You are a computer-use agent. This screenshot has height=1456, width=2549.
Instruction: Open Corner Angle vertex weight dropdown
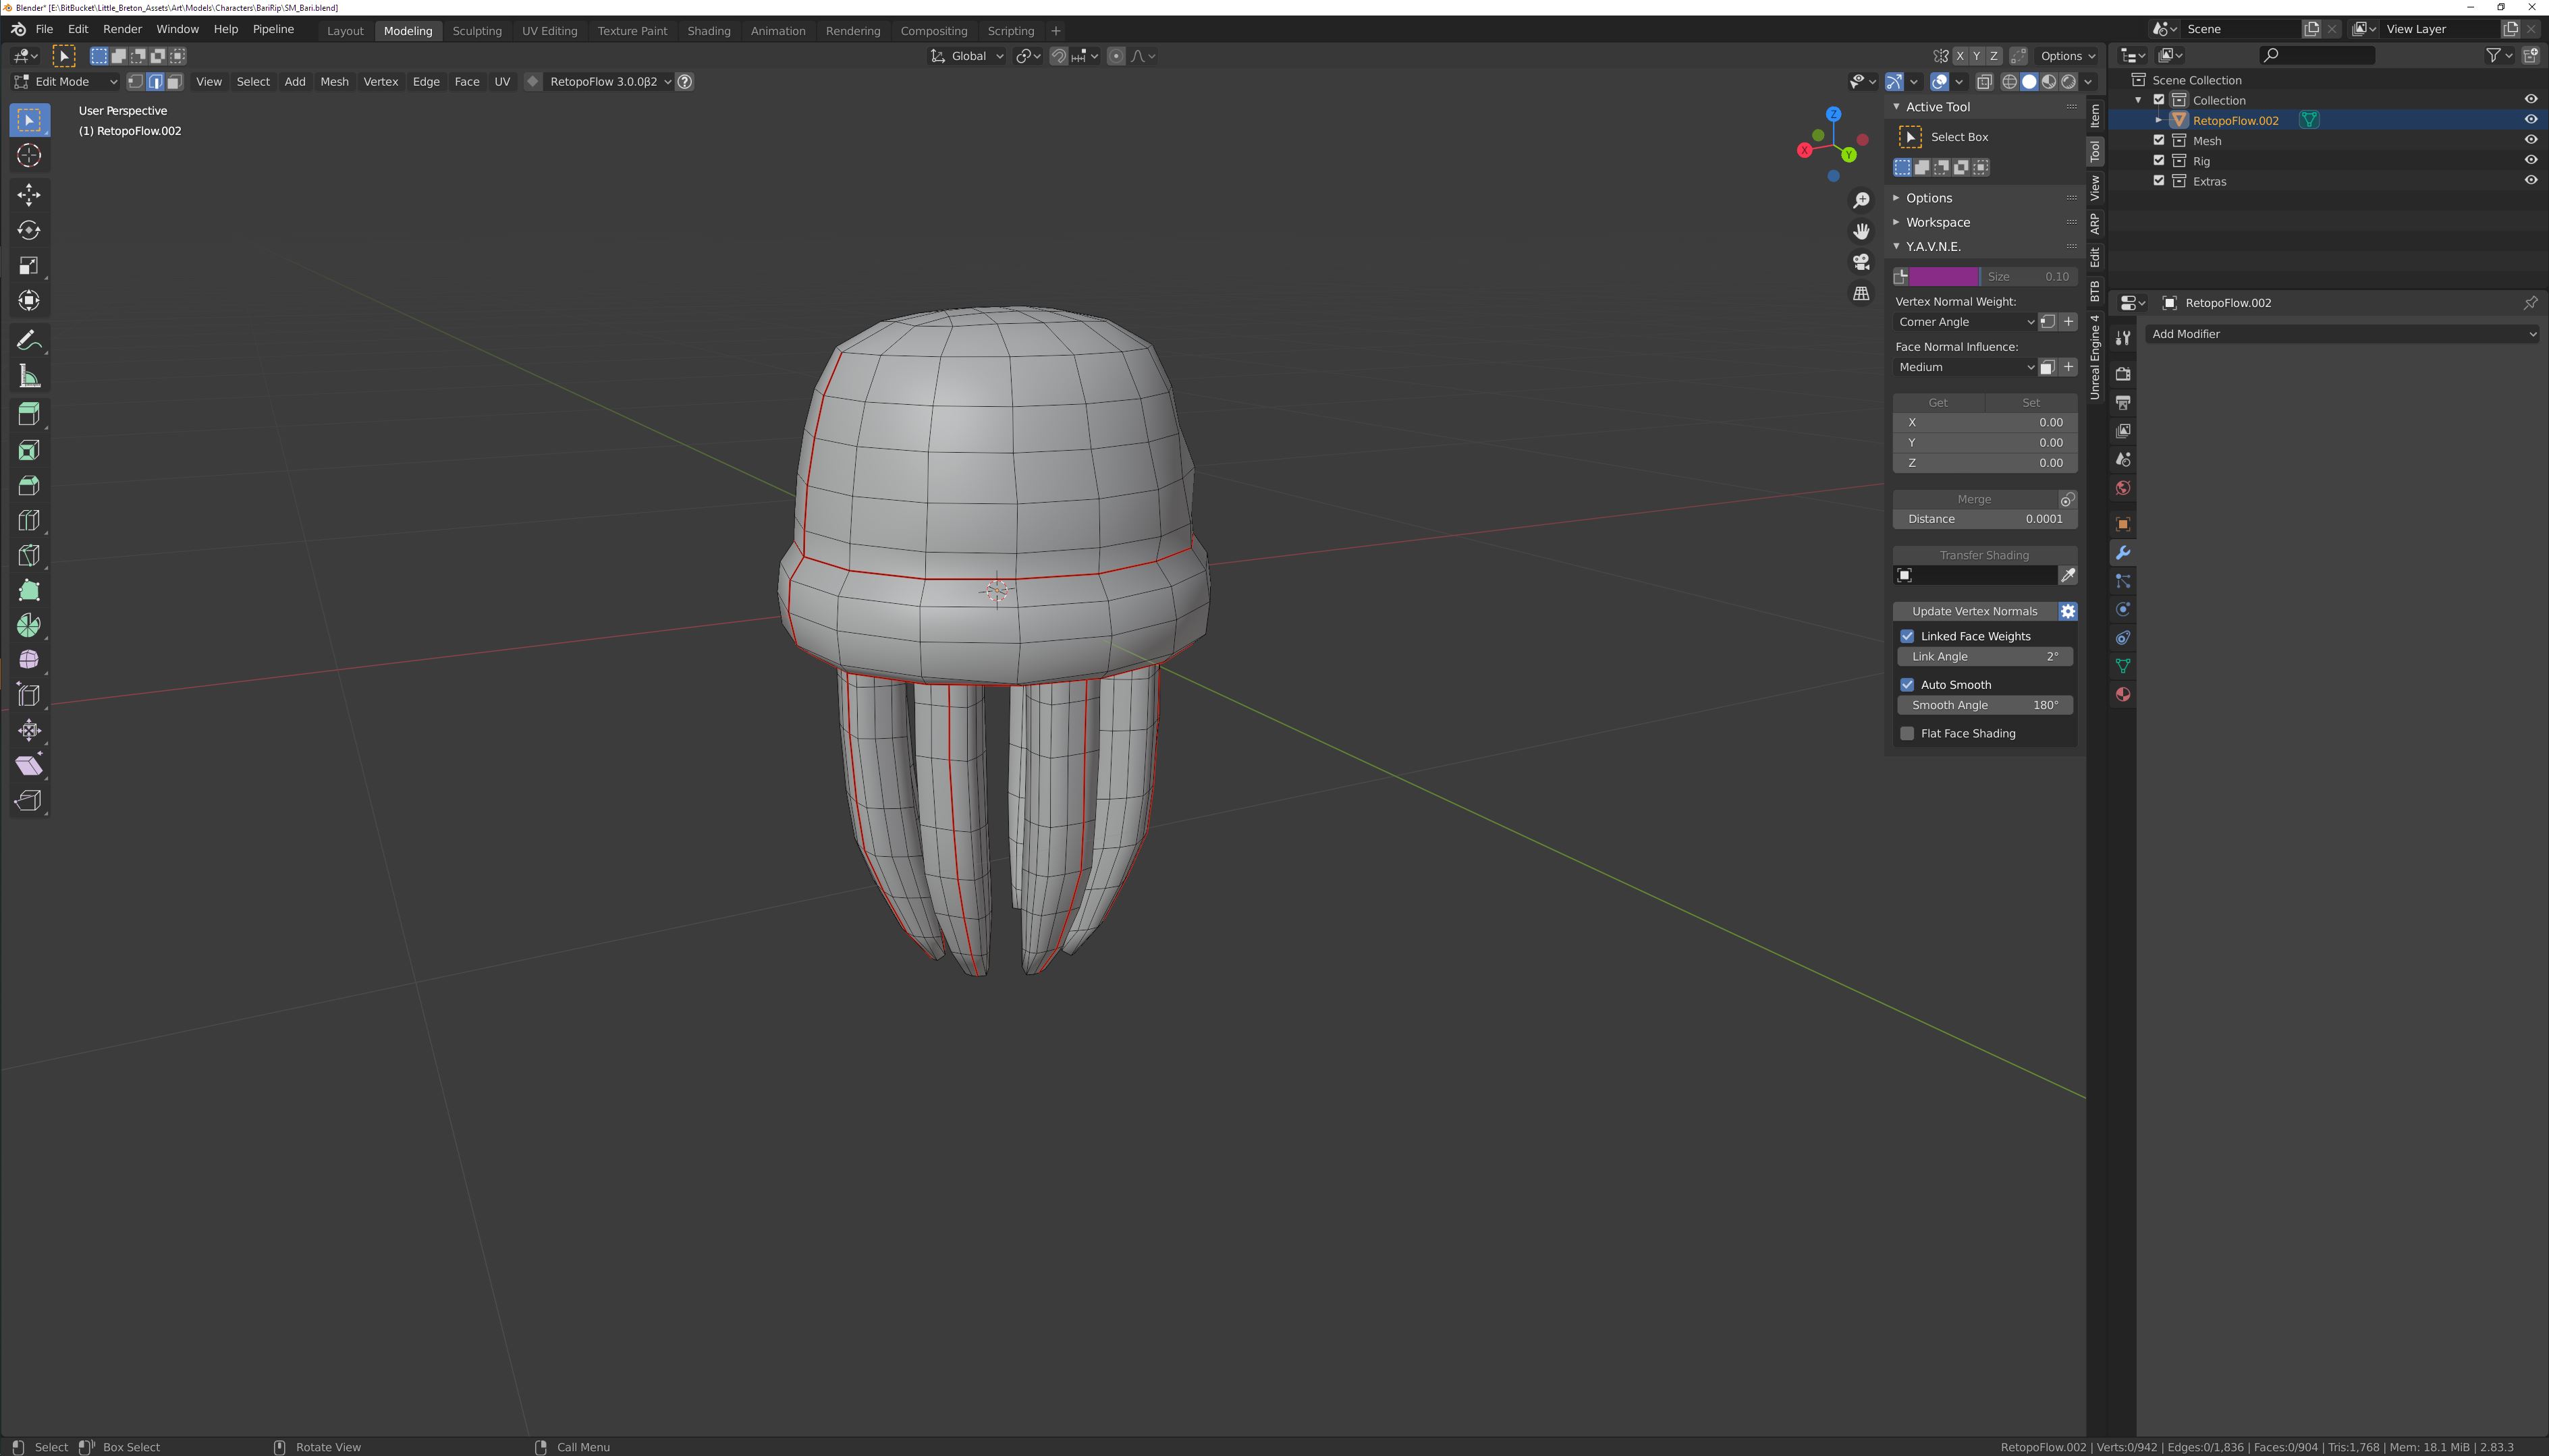point(1965,322)
